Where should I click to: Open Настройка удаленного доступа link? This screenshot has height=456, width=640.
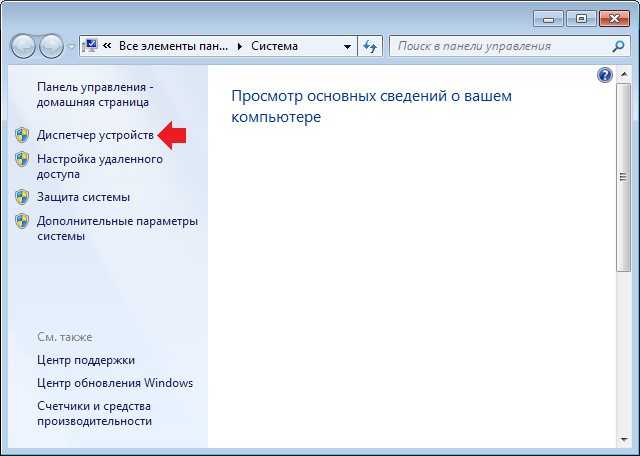(100, 166)
